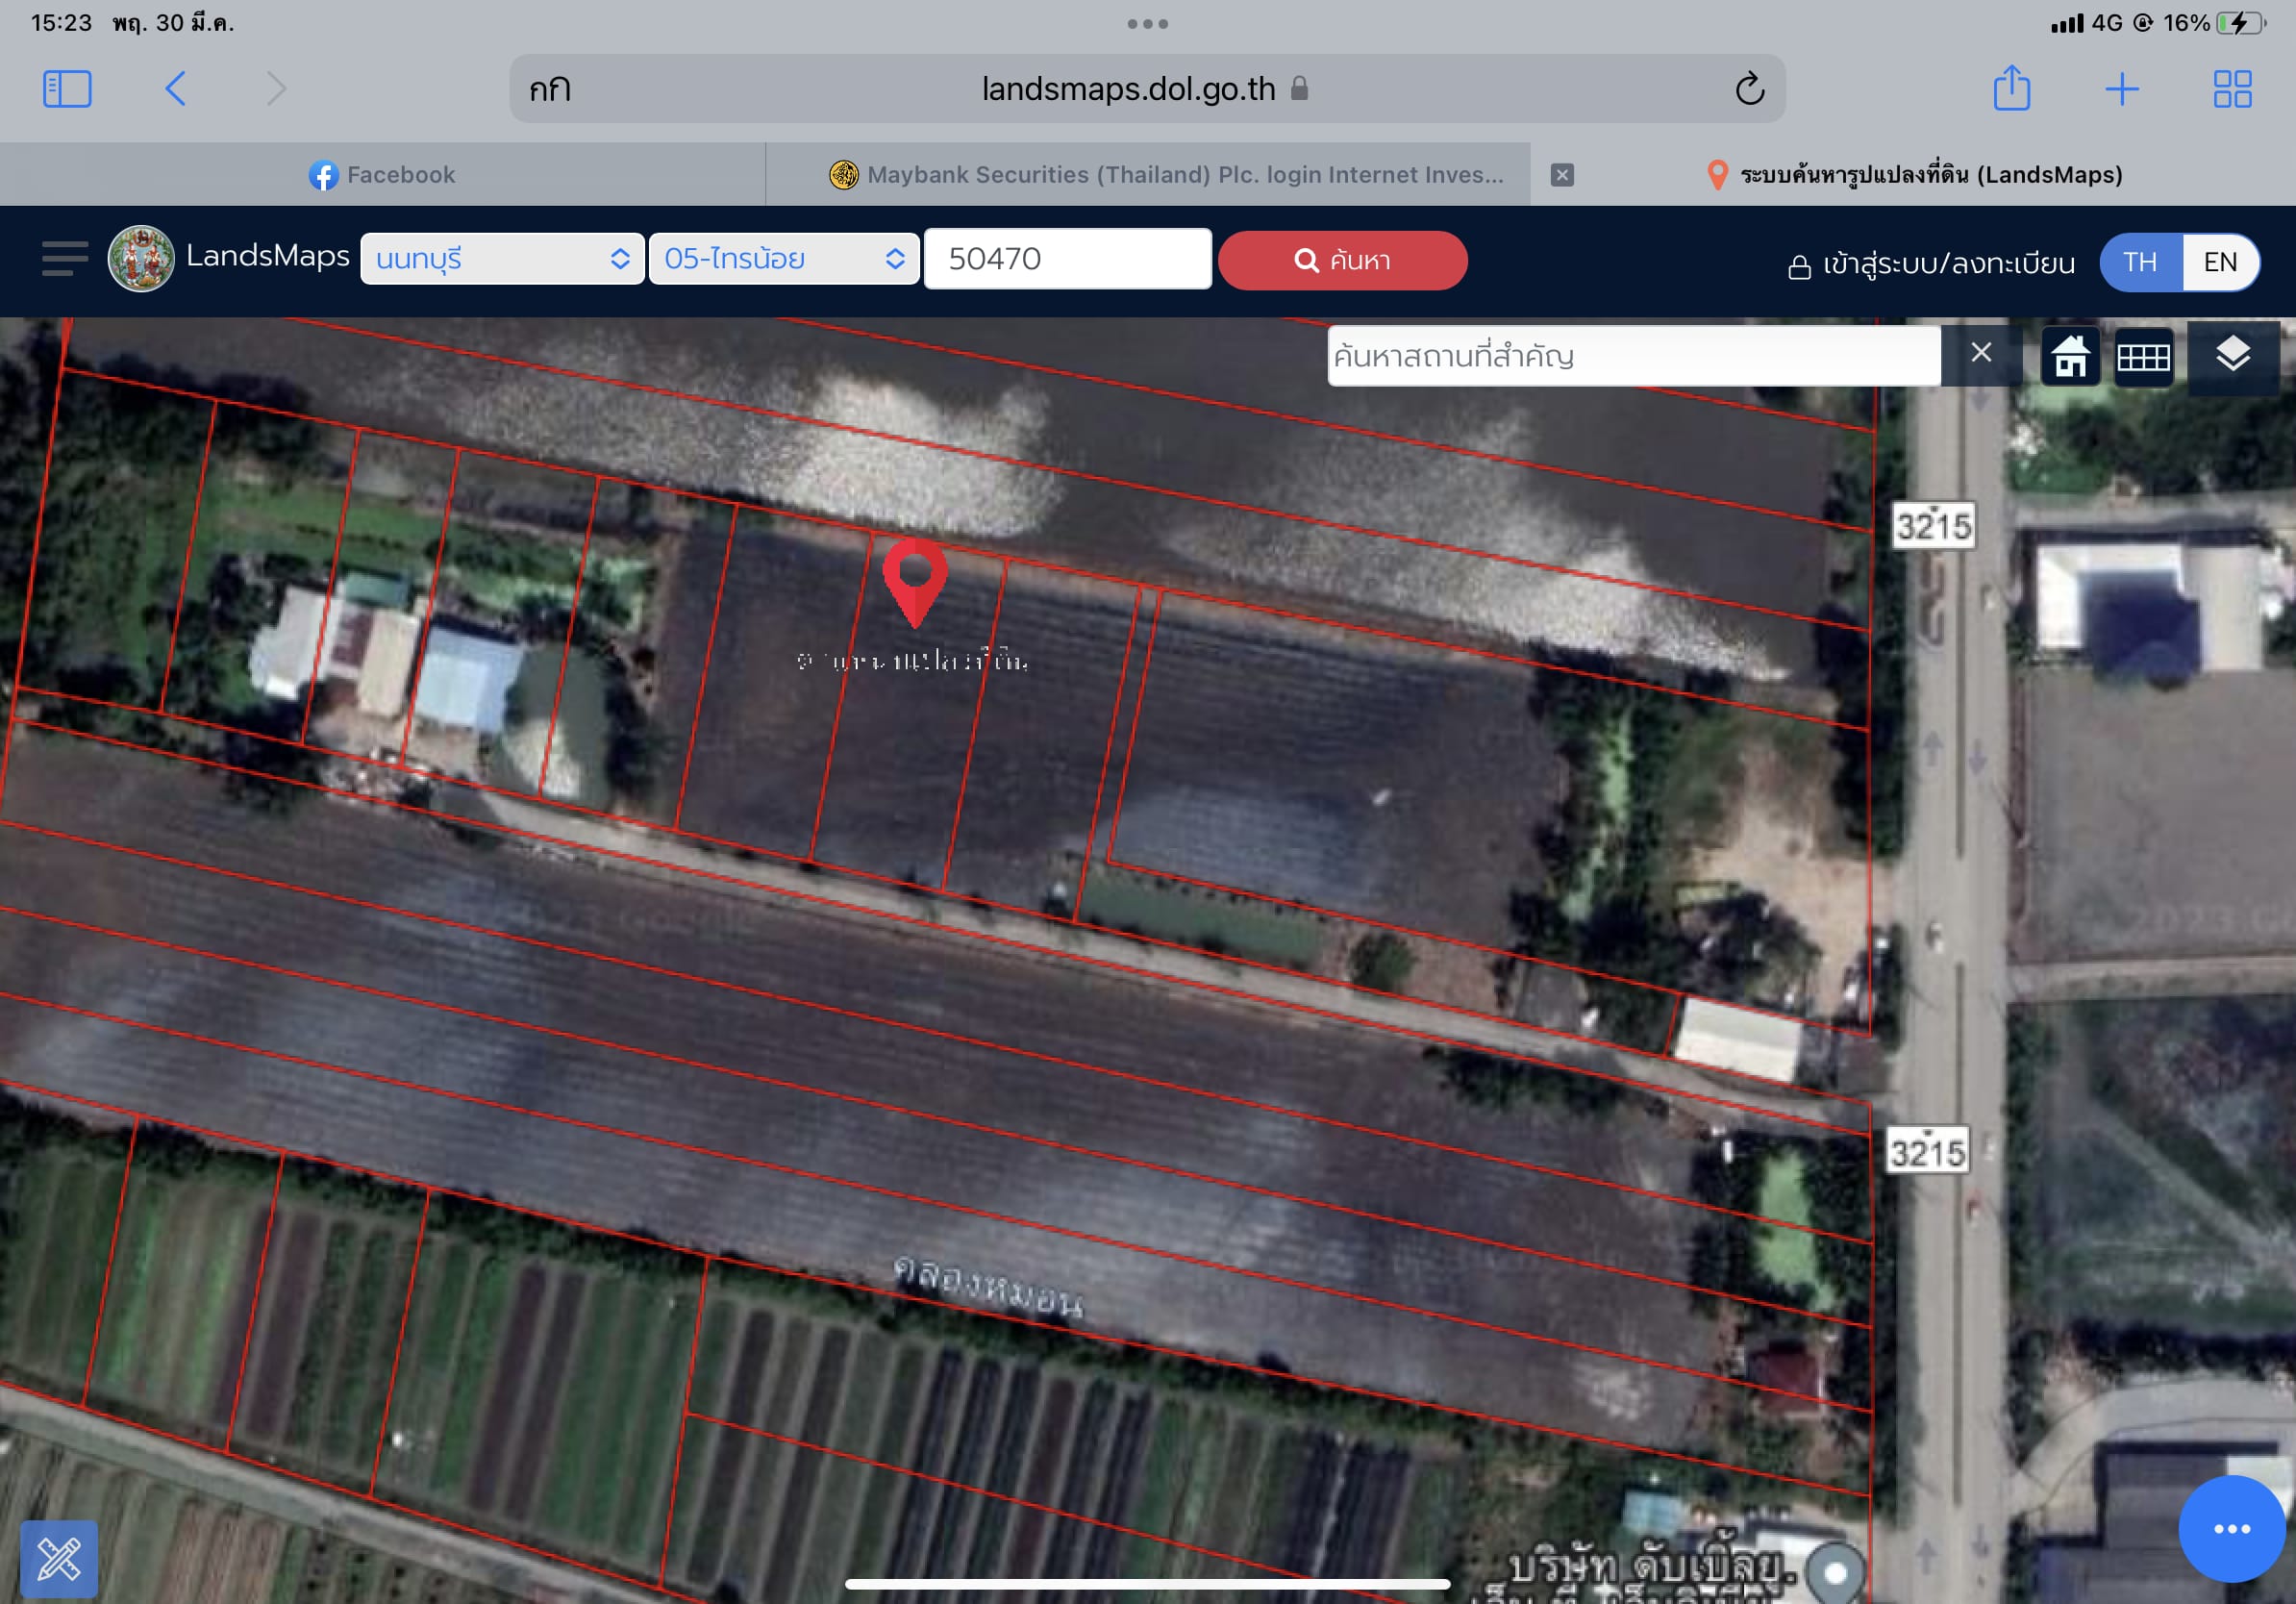Viewport: 2296px width, 1604px height.
Task: Expand the 05-ไทรน้อย district dropdown
Action: tap(784, 259)
